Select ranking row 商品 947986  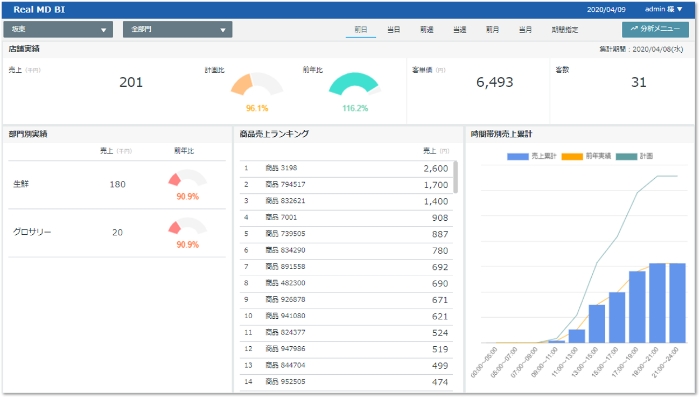click(346, 349)
